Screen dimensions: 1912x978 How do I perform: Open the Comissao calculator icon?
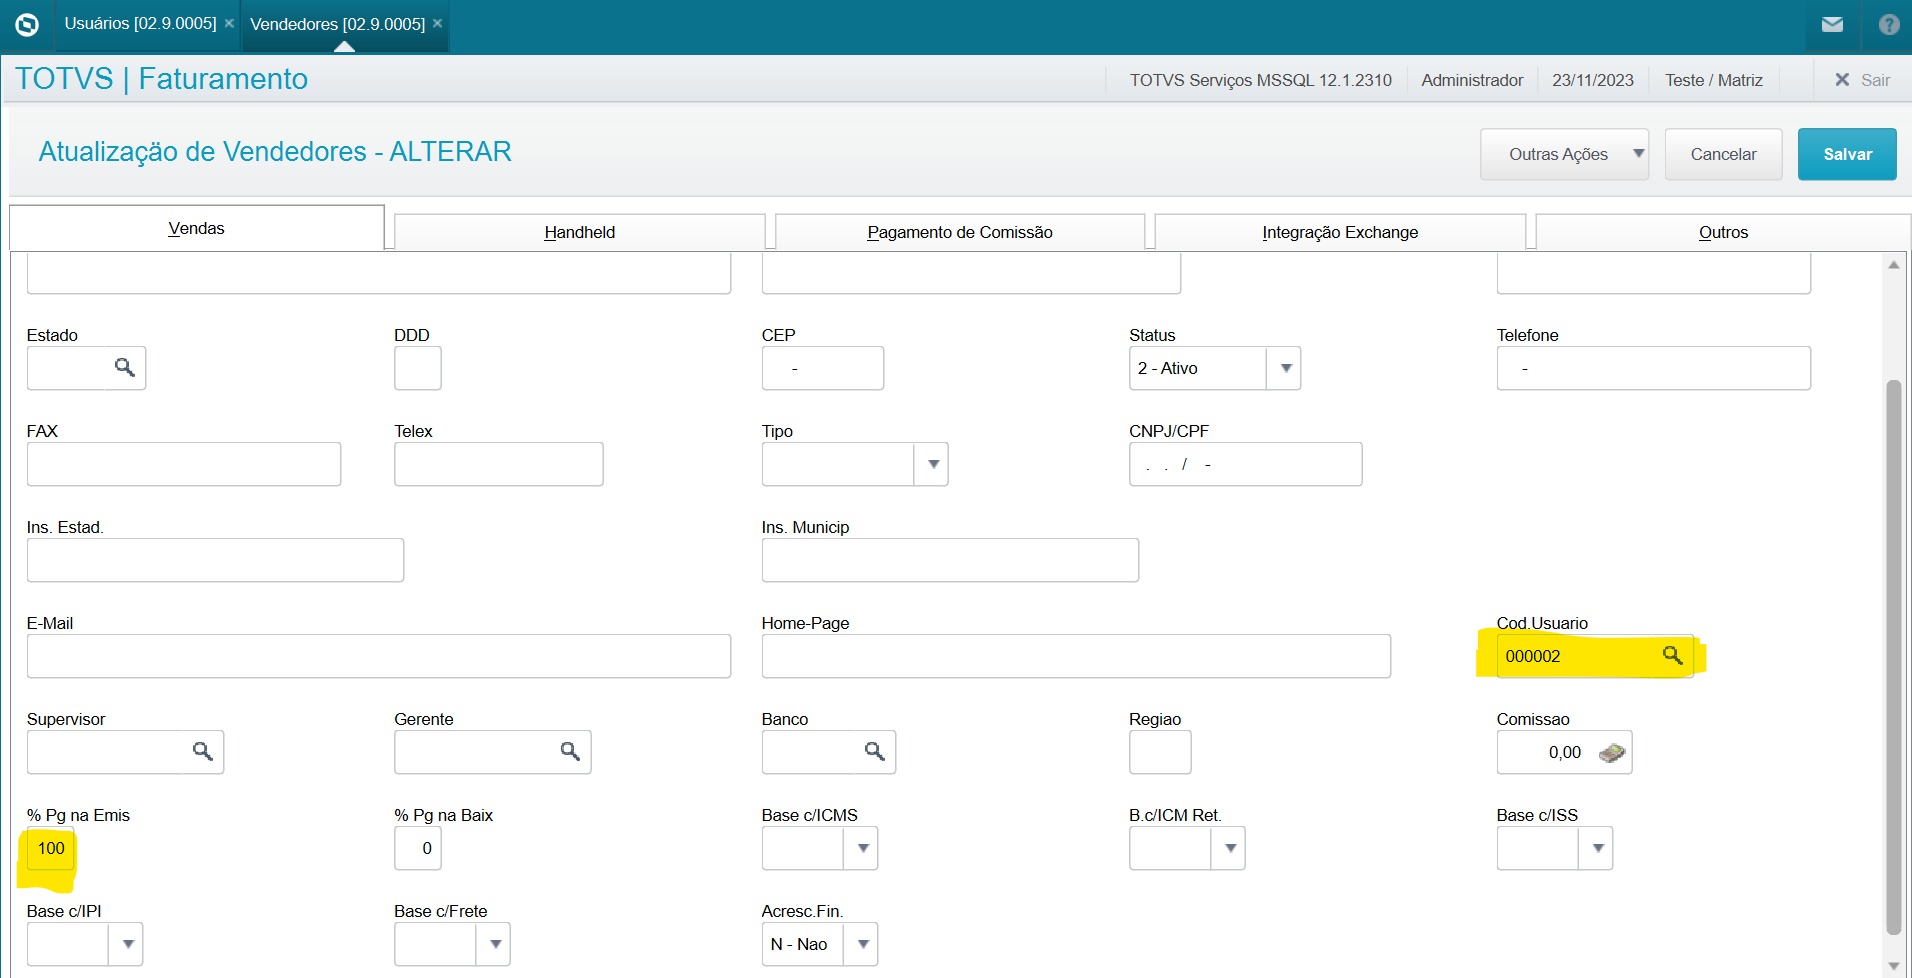point(1611,752)
